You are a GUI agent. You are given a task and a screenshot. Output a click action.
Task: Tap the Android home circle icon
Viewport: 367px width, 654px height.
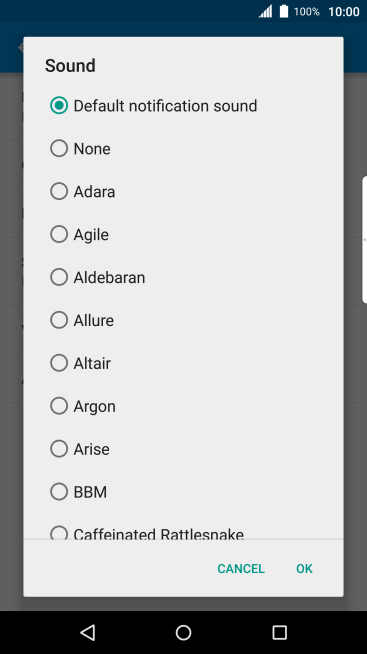click(x=184, y=632)
